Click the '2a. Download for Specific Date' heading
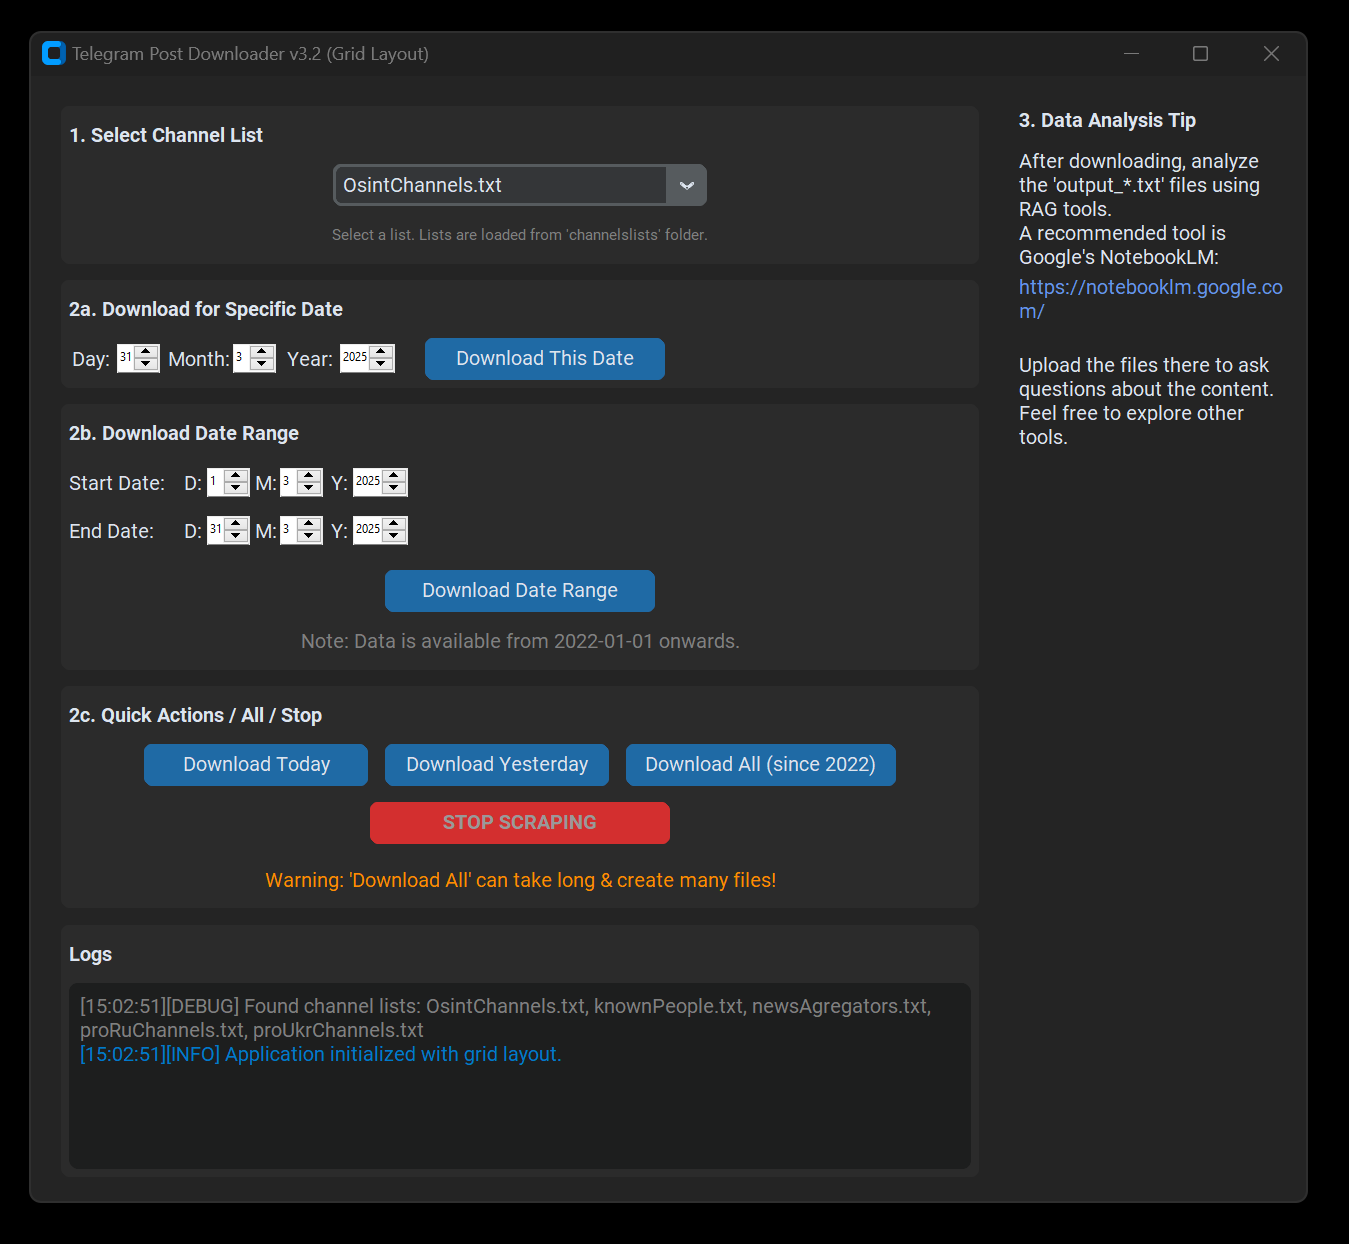Screen dimensions: 1349x1244 pyautogui.click(x=206, y=309)
